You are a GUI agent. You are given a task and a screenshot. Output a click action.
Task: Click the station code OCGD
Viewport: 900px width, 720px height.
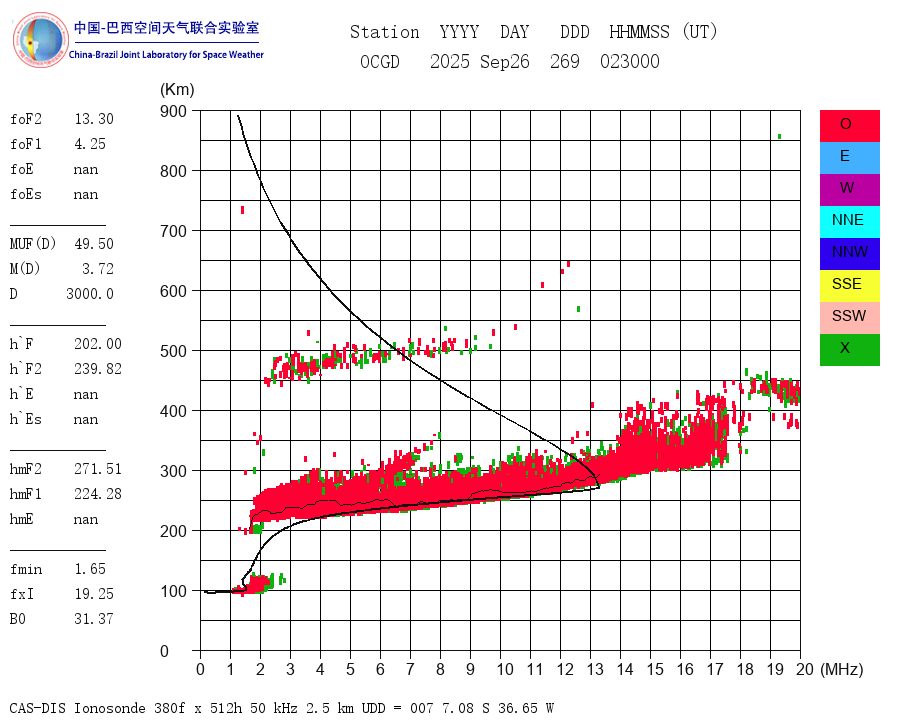click(x=380, y=61)
